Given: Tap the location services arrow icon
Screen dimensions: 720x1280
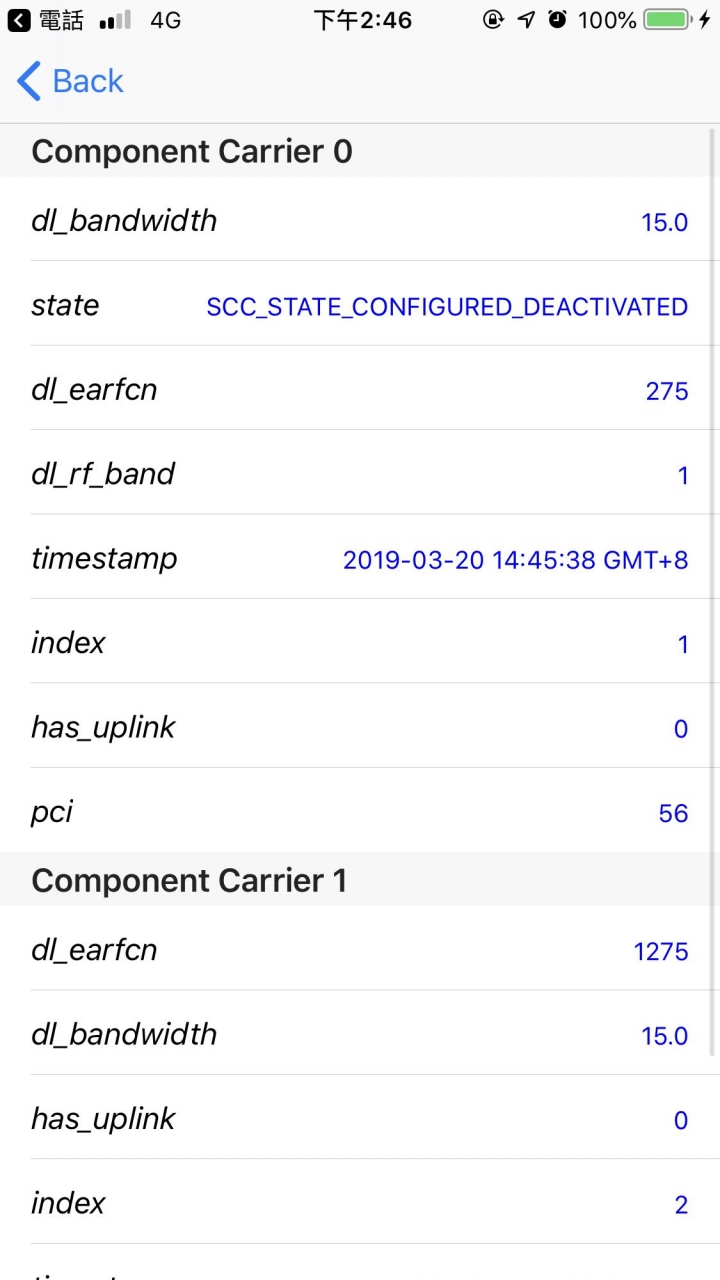Looking at the screenshot, I should pyautogui.click(x=526, y=19).
